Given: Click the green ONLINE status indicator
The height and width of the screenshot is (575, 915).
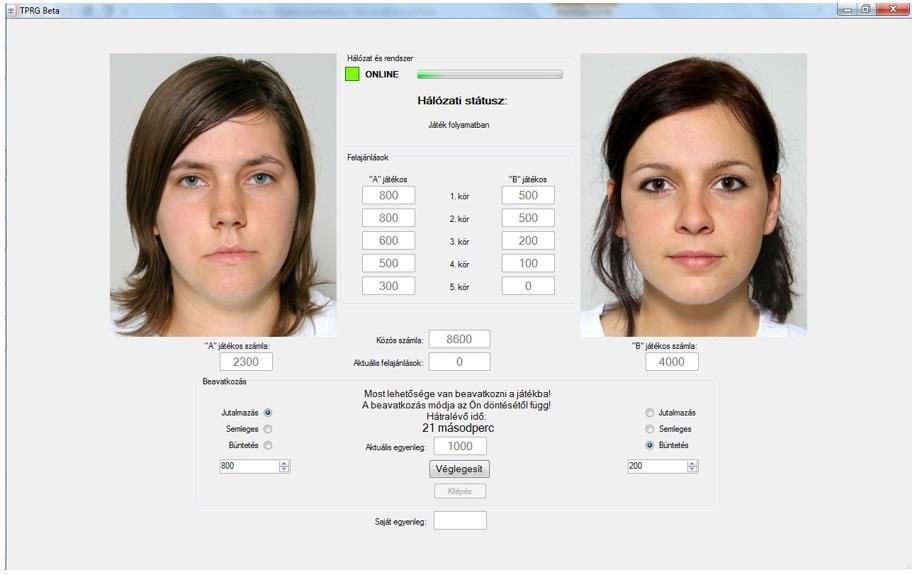Looking at the screenshot, I should click(x=352, y=74).
